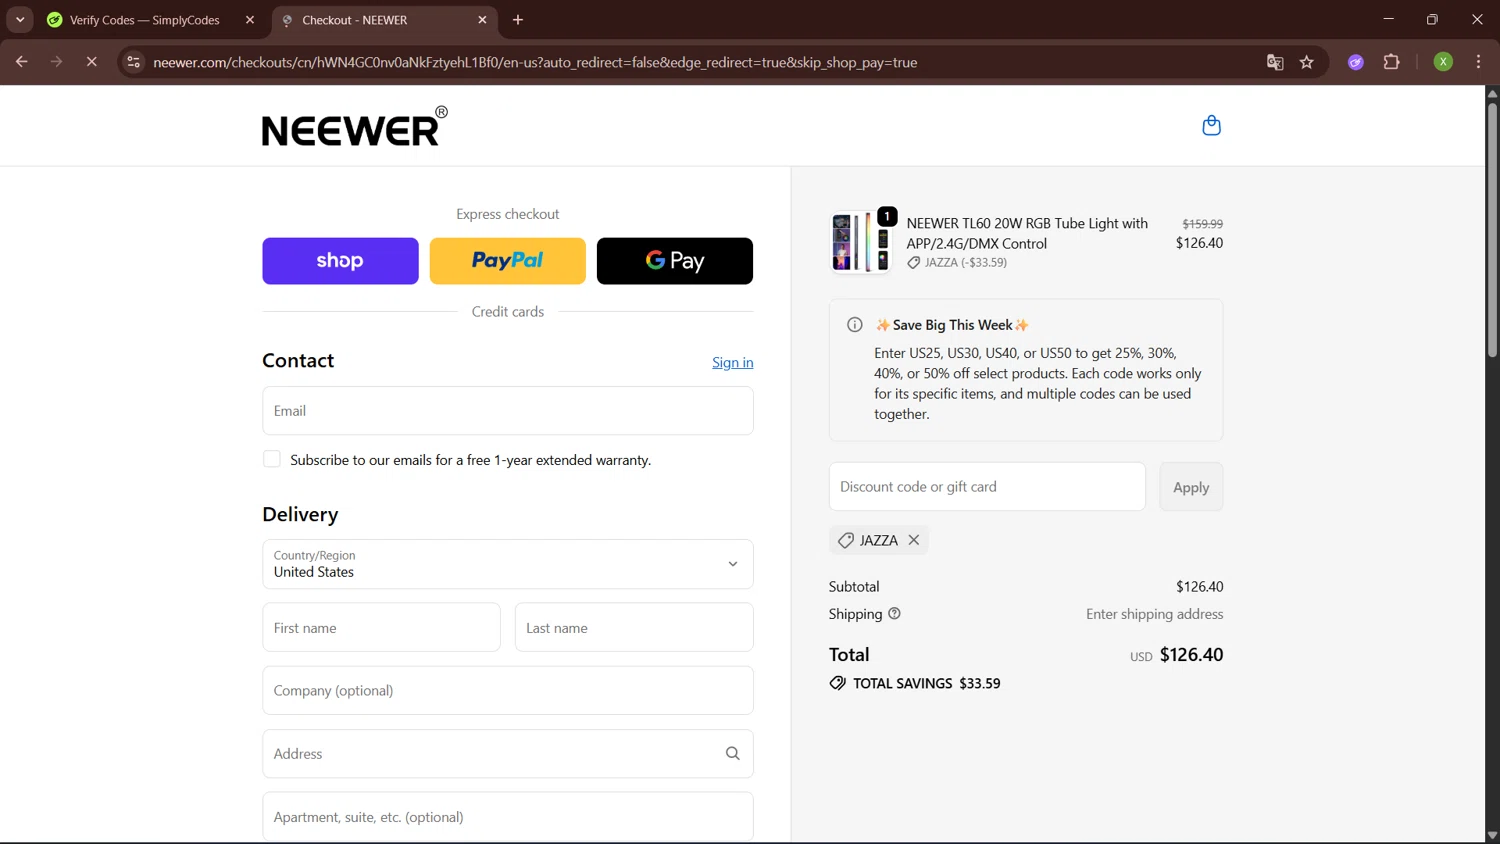Pay with PayPal button
The height and width of the screenshot is (844, 1500).
click(508, 261)
